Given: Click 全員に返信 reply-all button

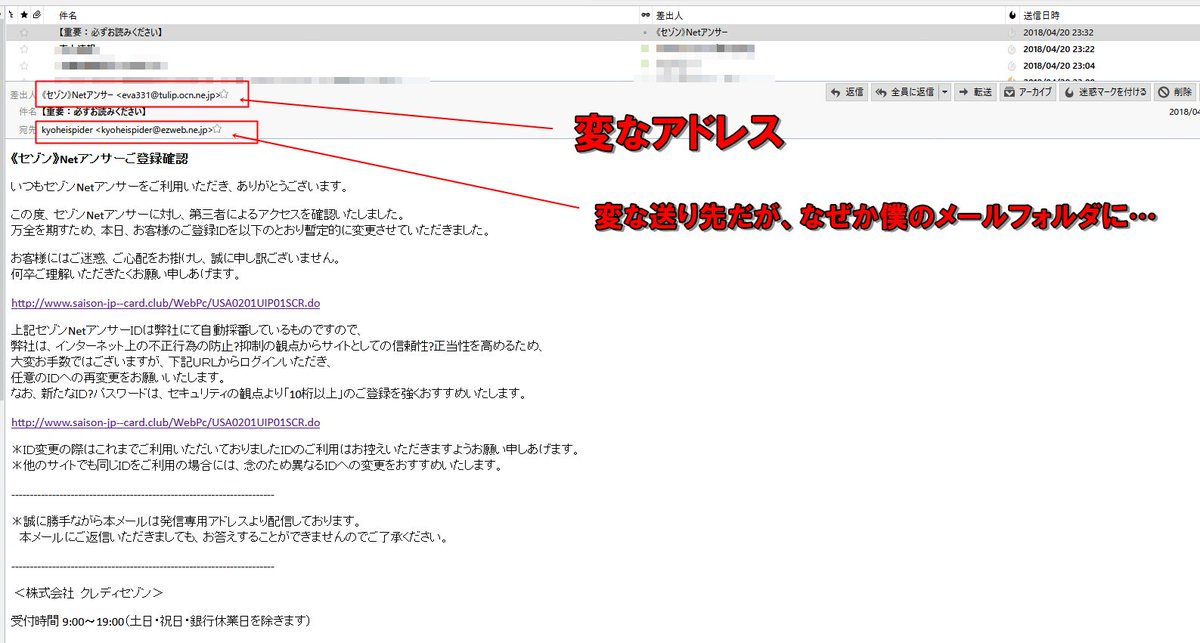Looking at the screenshot, I should [904, 92].
